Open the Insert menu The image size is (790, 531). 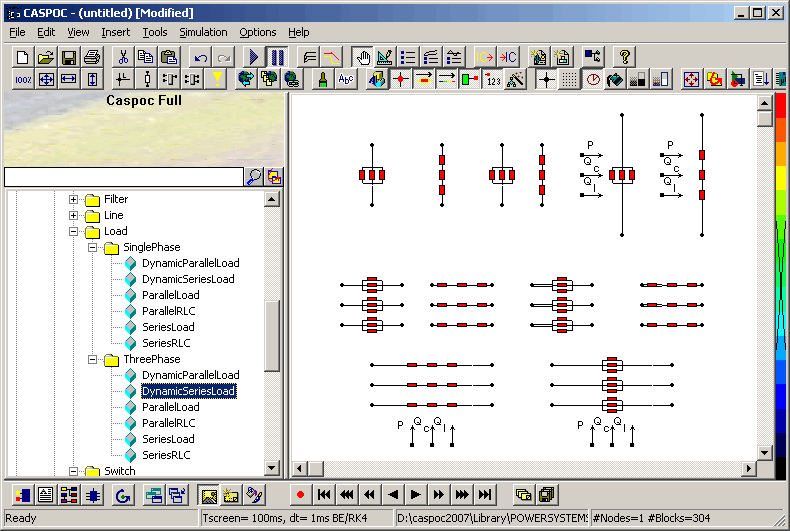click(115, 32)
